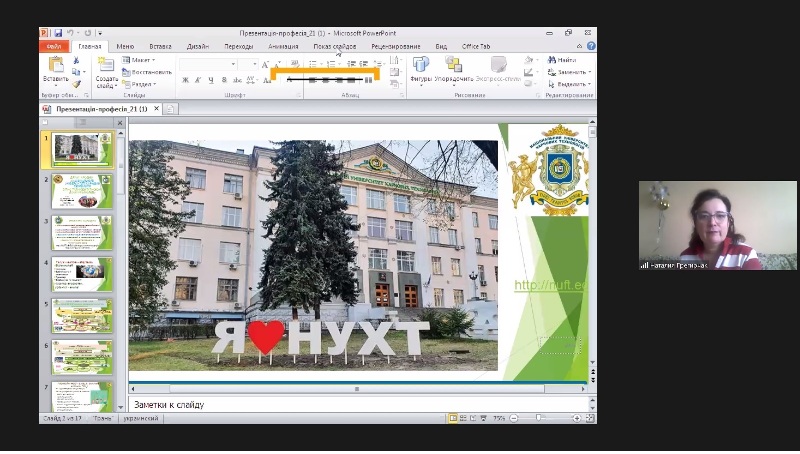Click the Paste (Вставить) clipboard icon
This screenshot has width=800, height=454.
tap(55, 66)
